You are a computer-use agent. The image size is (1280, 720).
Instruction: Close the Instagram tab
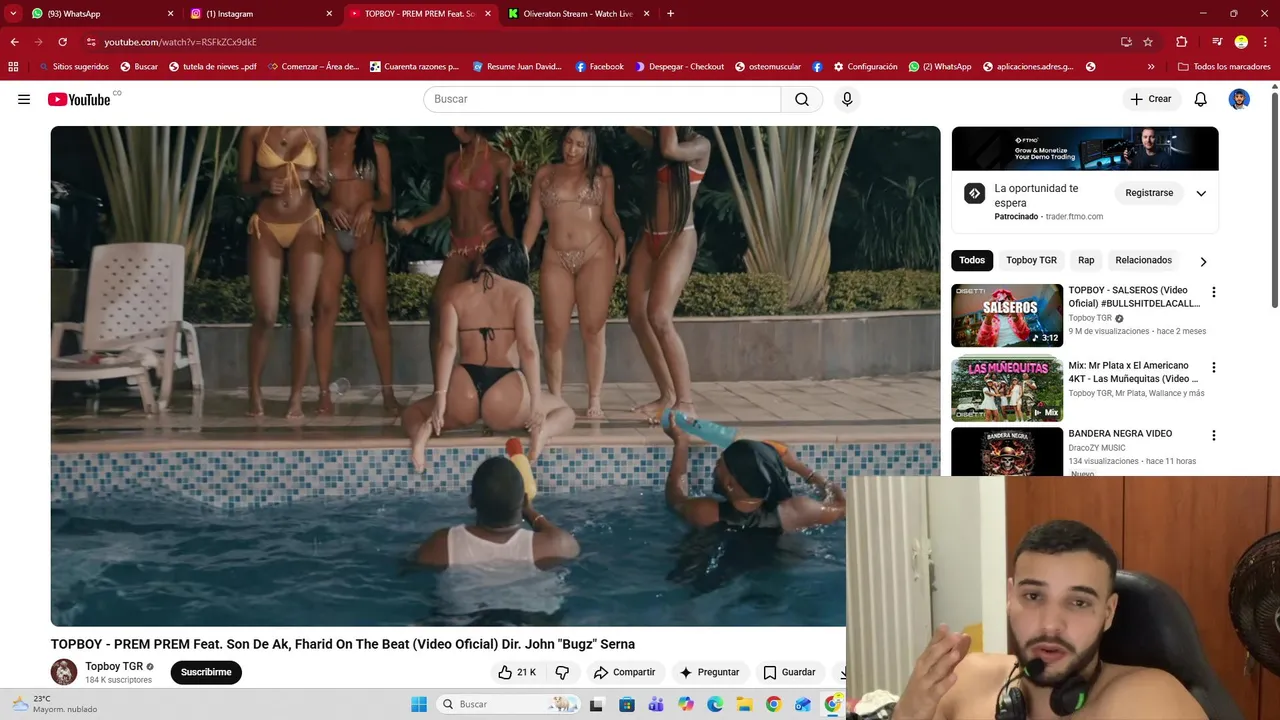(x=329, y=14)
